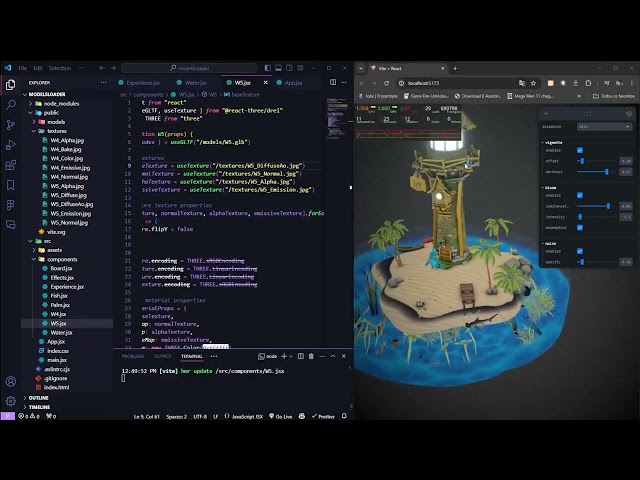Image resolution: width=640 pixels, height=480 pixels.
Task: Switch to the App.jsx tab
Action: point(293,82)
